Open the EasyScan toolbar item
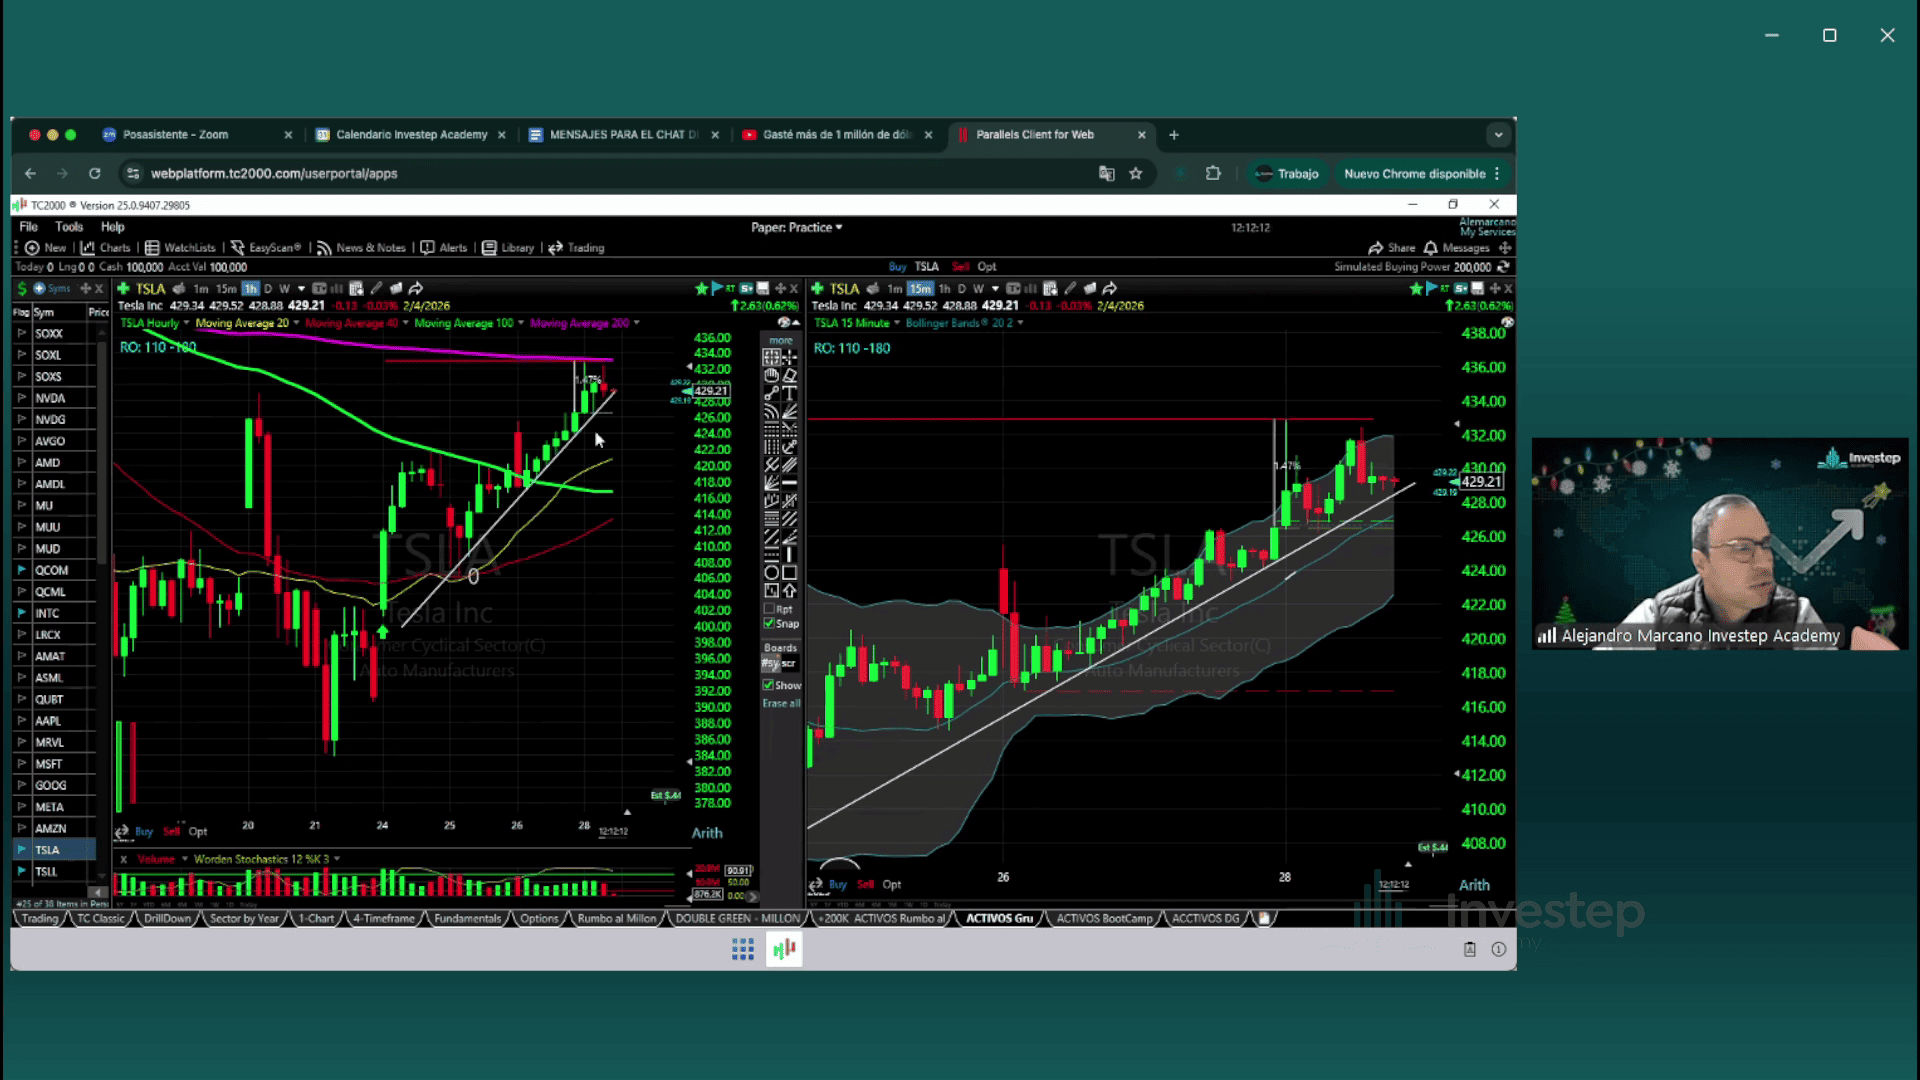 266,248
